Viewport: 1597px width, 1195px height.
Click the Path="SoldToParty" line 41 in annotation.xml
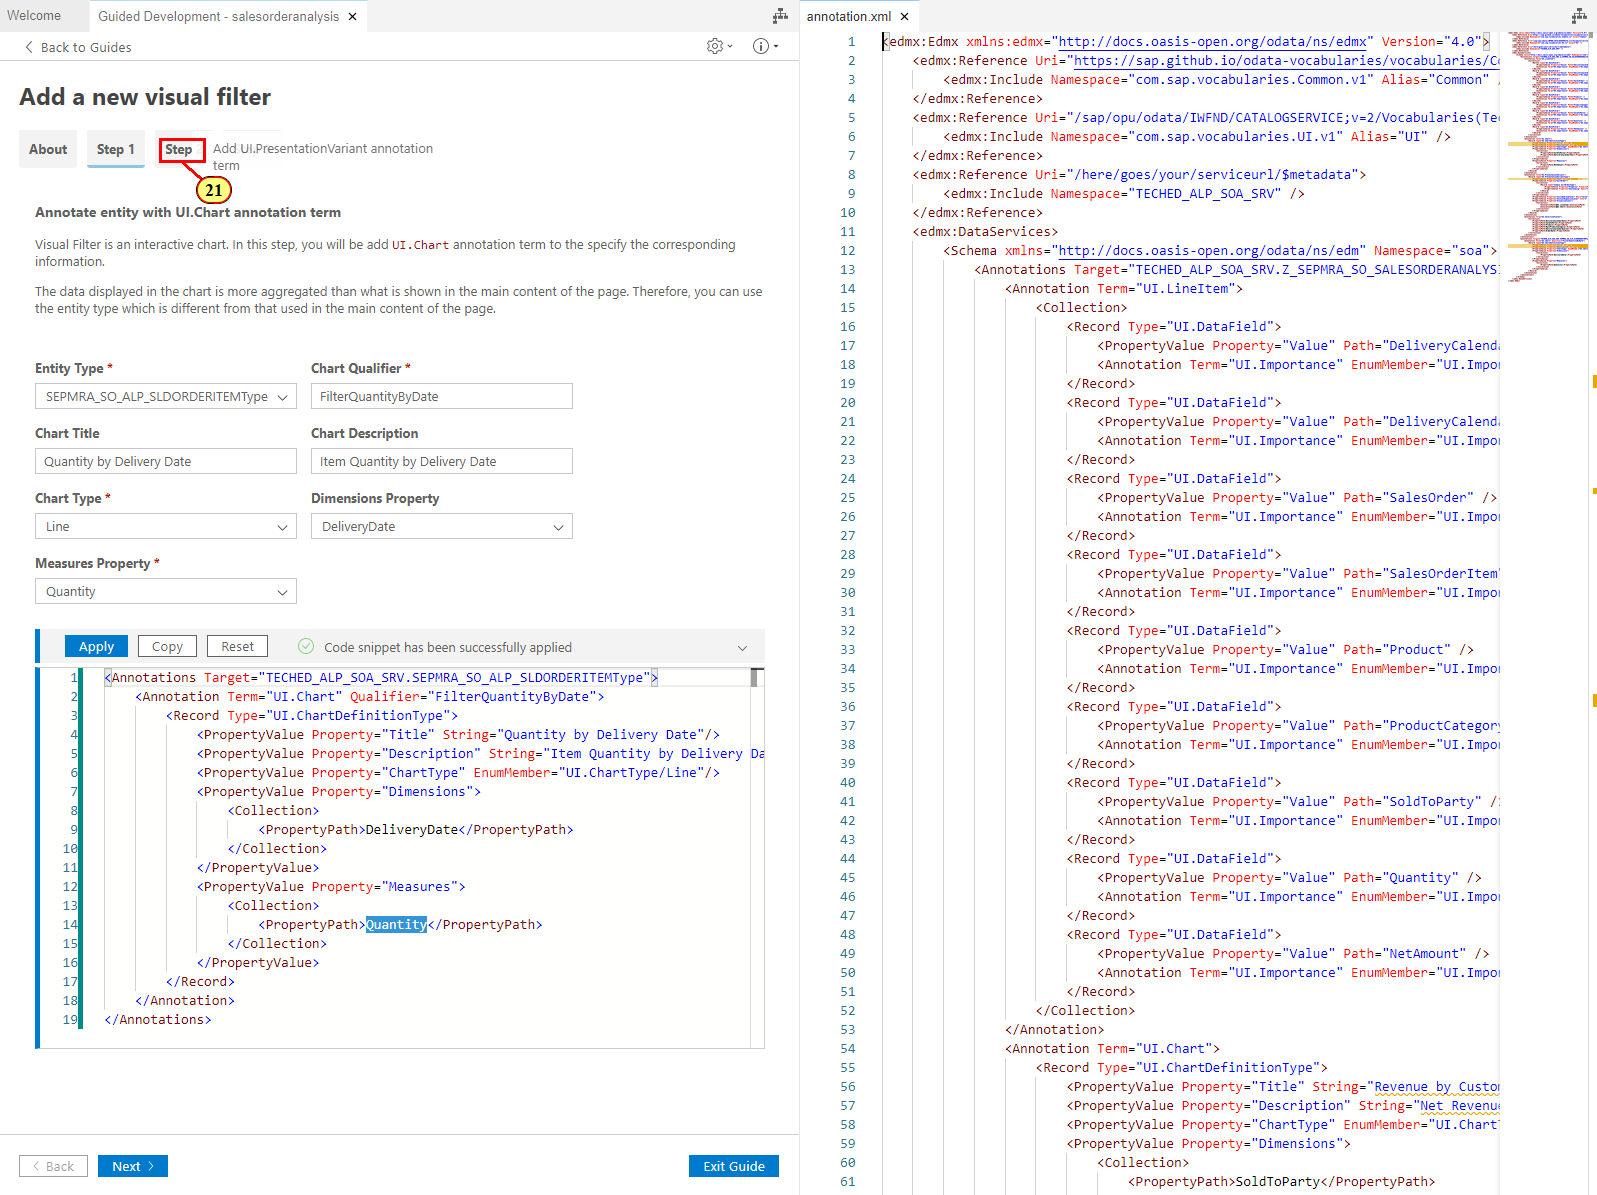1298,801
